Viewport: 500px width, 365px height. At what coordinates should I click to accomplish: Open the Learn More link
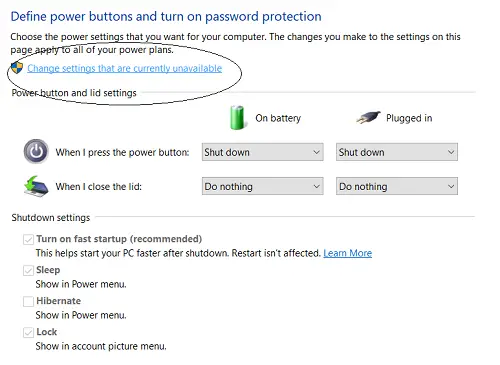[348, 253]
